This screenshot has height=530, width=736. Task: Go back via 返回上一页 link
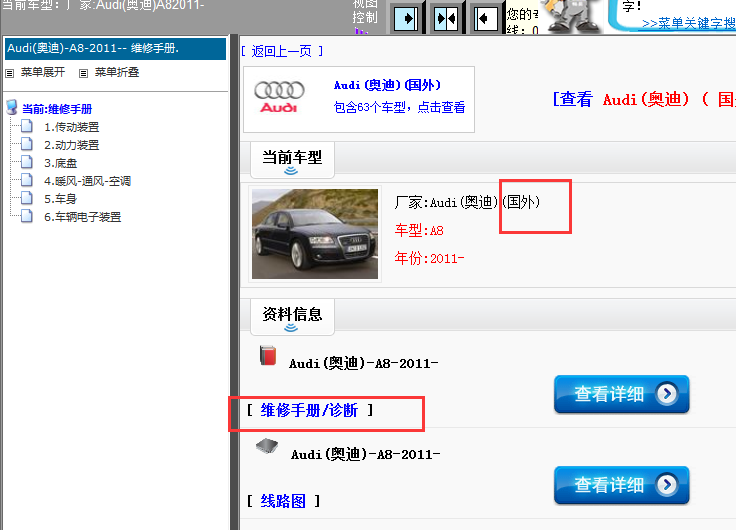click(282, 51)
